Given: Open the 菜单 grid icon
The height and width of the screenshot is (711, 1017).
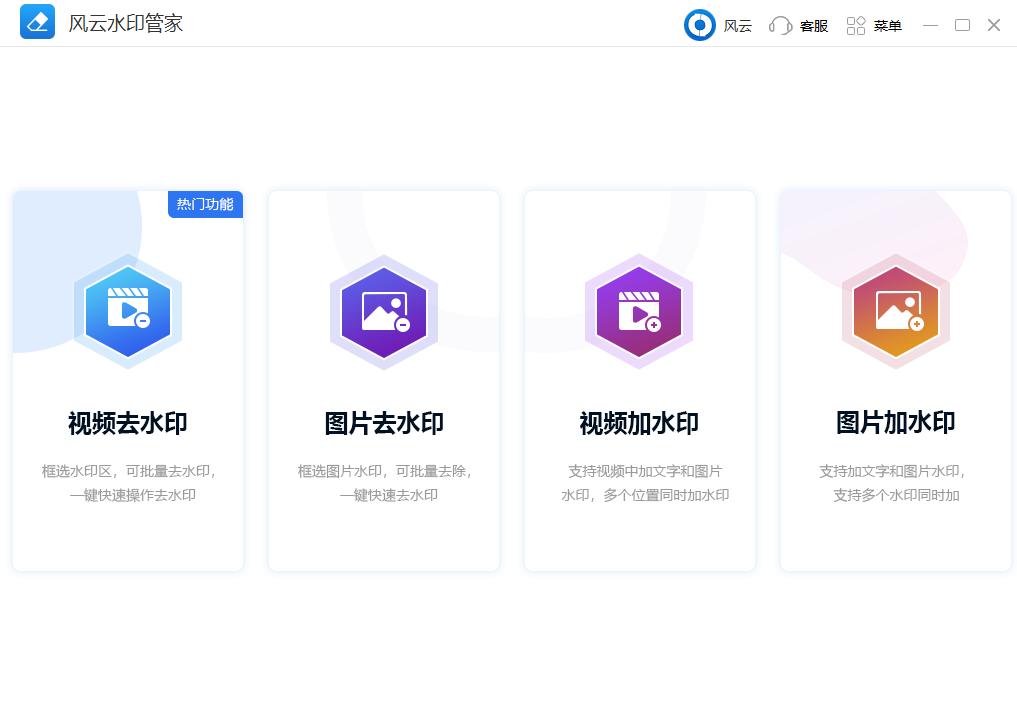Looking at the screenshot, I should tap(856, 25).
